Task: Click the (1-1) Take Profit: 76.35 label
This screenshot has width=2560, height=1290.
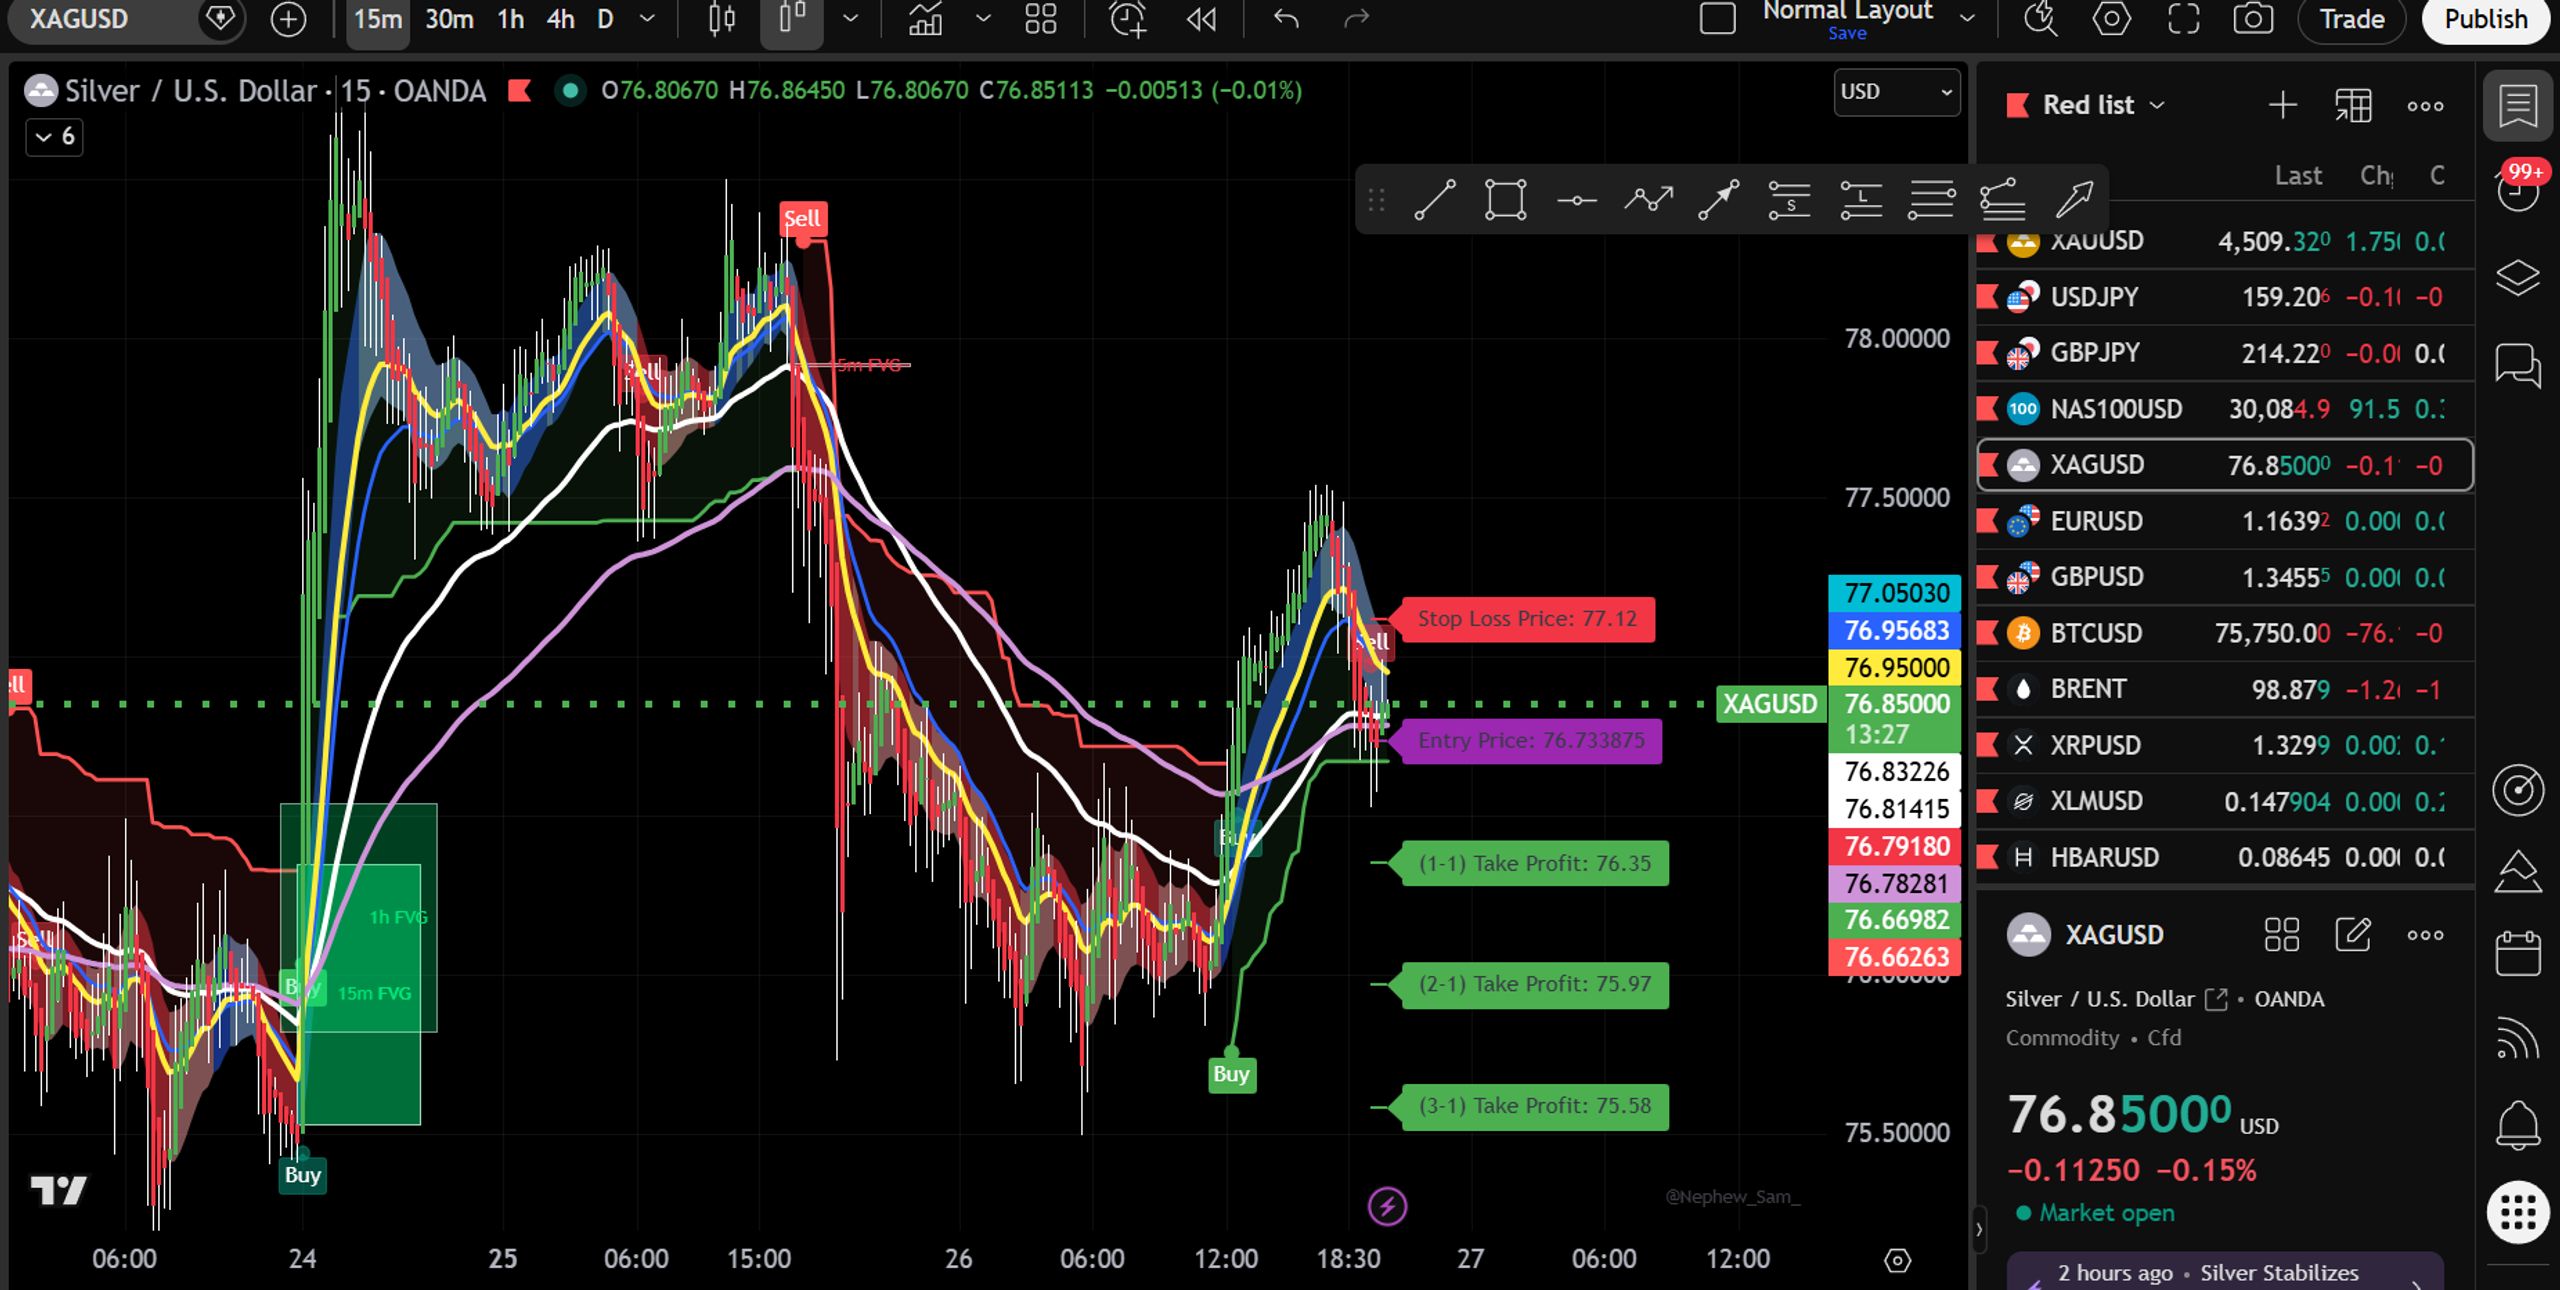Action: [1535, 863]
